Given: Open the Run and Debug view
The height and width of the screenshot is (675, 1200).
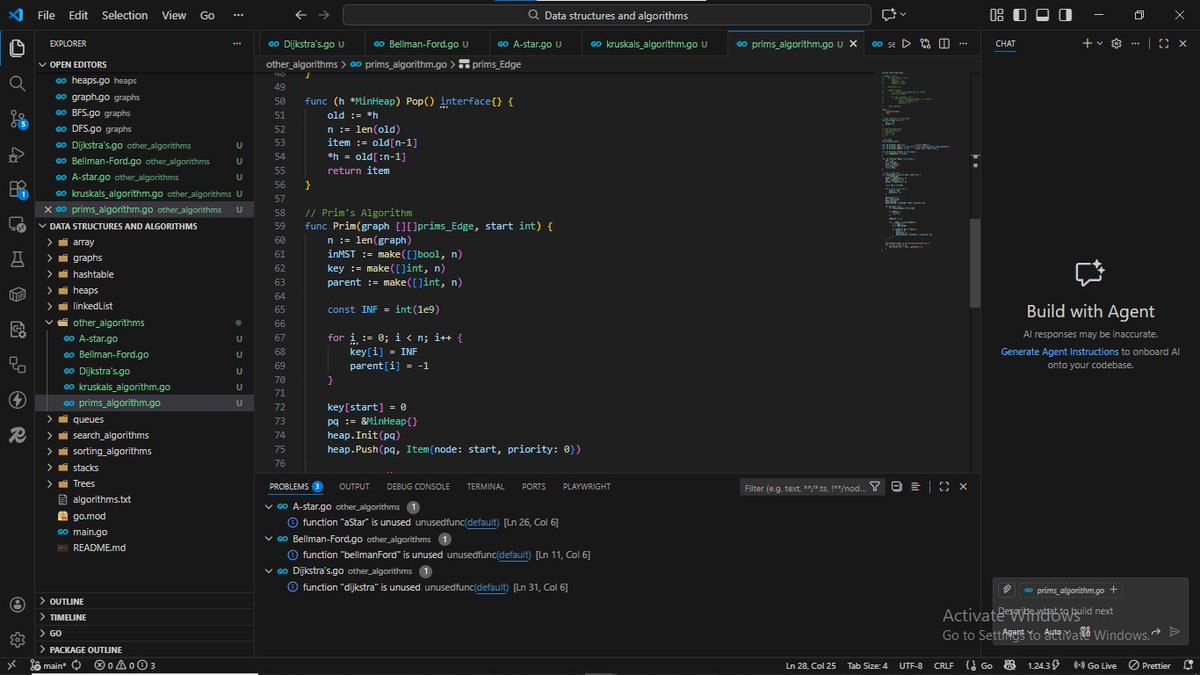Looking at the screenshot, I should 17,154.
